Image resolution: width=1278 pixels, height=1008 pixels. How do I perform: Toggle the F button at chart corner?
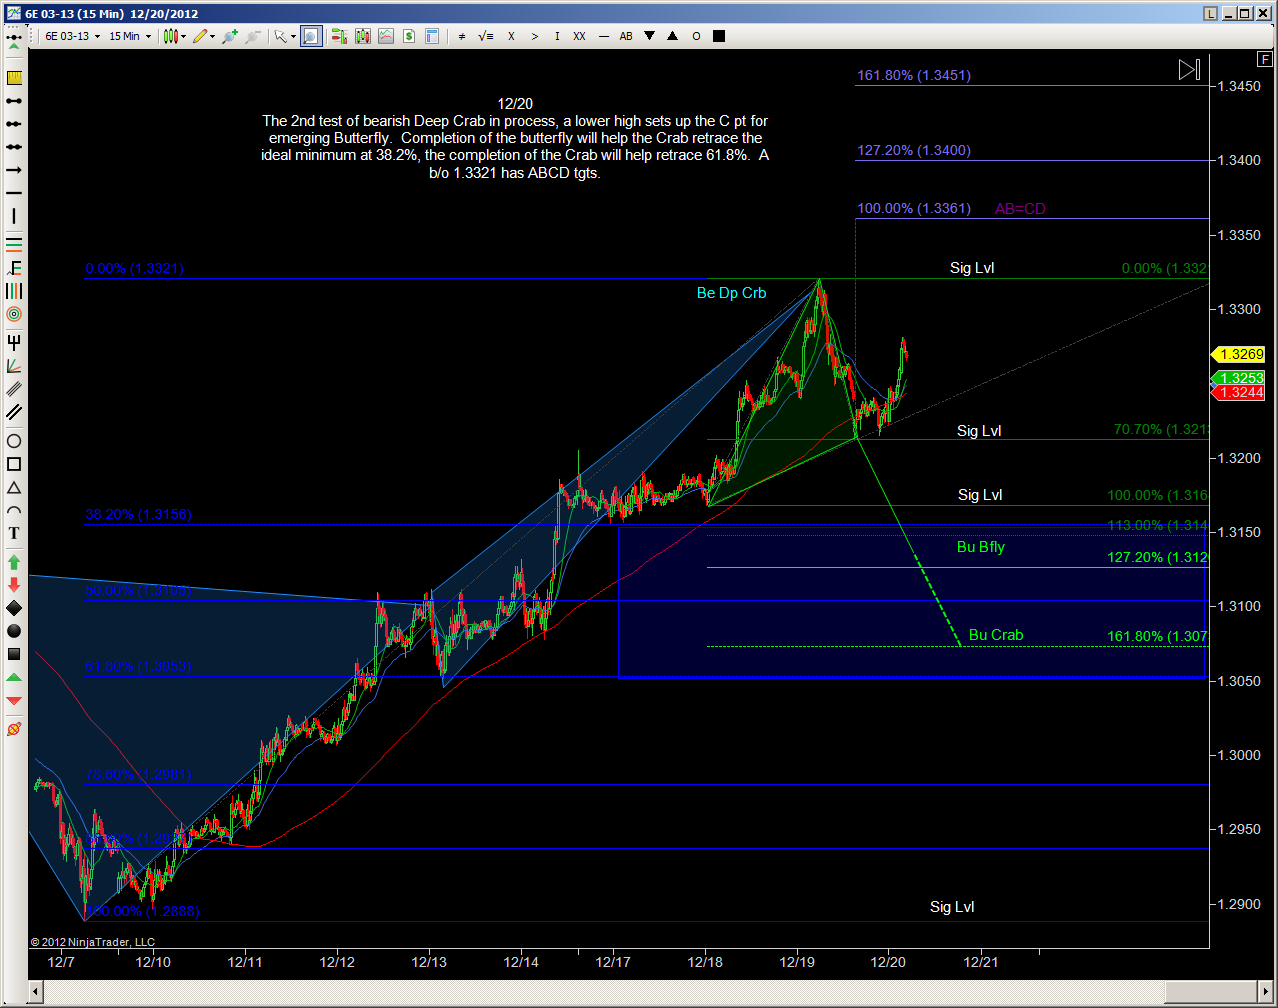(1267, 60)
